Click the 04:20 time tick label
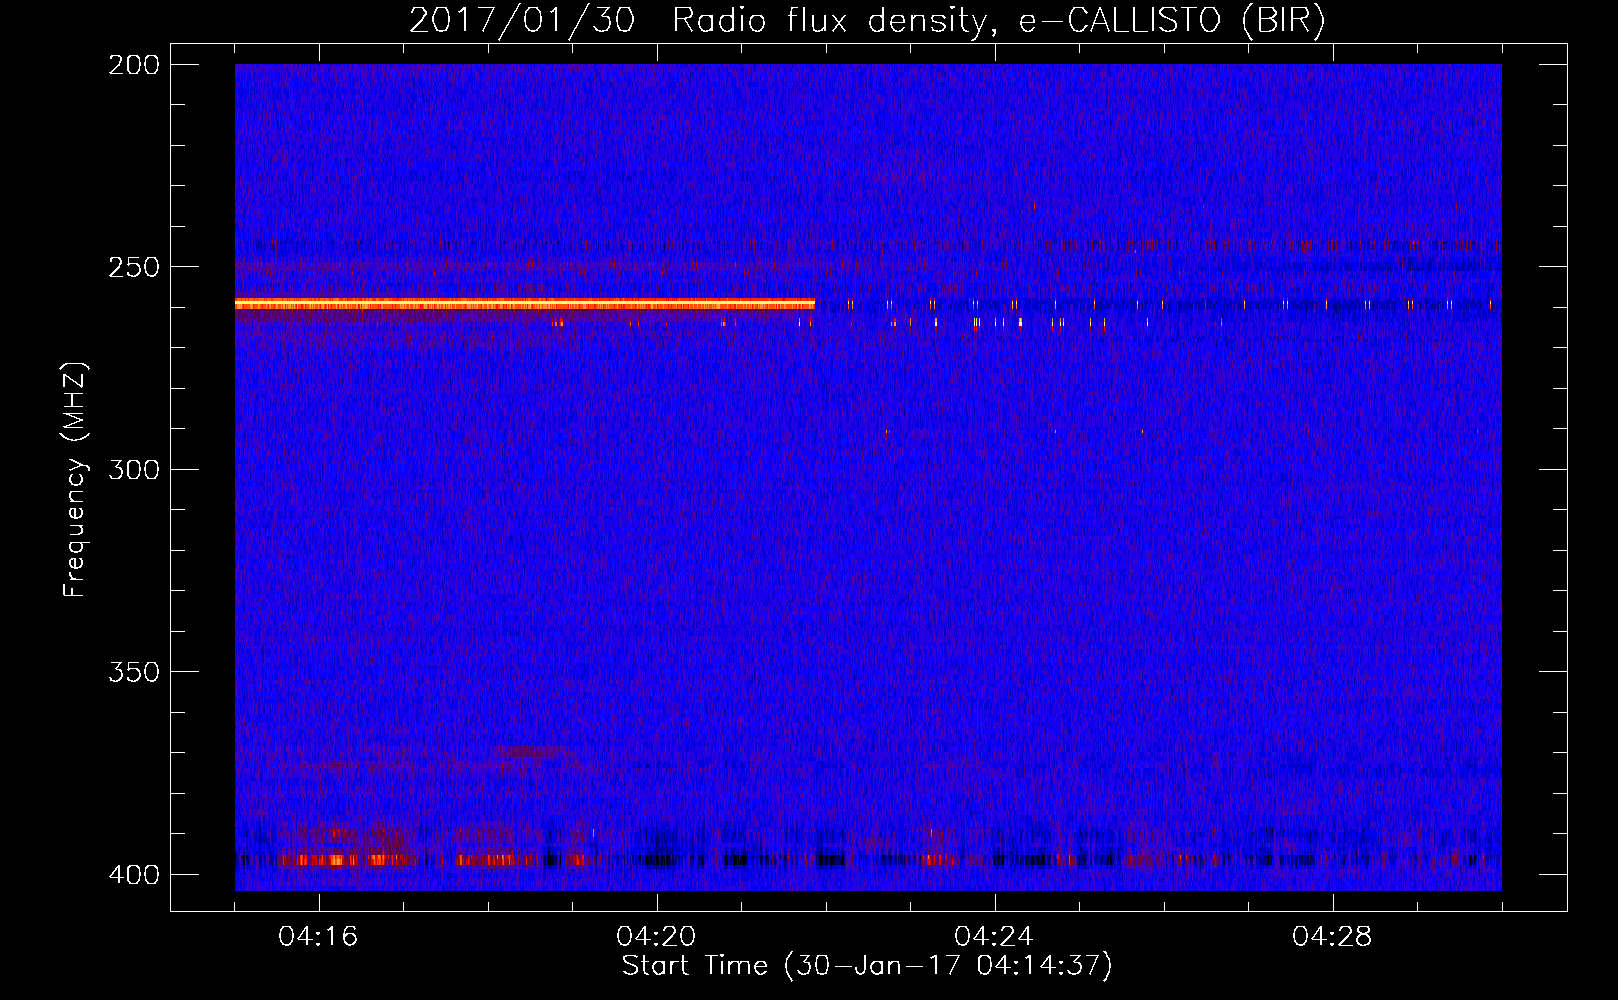The width and height of the screenshot is (1618, 1000). (x=656, y=937)
